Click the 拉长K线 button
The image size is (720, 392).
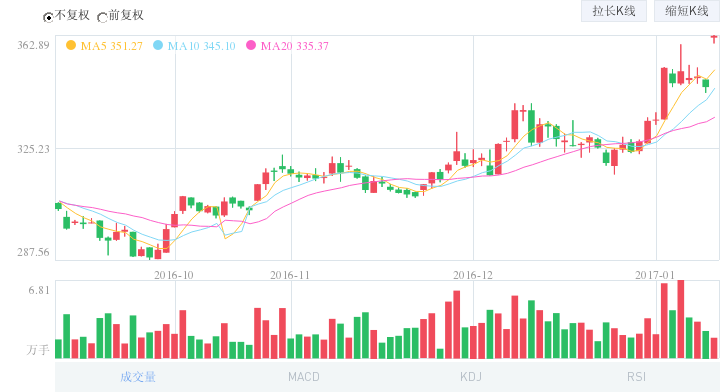[x=614, y=11]
